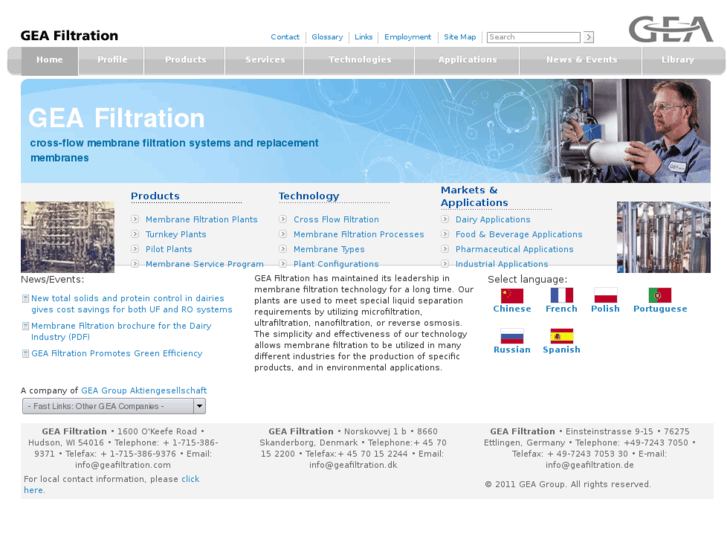Open New total solids and protein control article
The width and height of the screenshot is (727, 545).
132,304
